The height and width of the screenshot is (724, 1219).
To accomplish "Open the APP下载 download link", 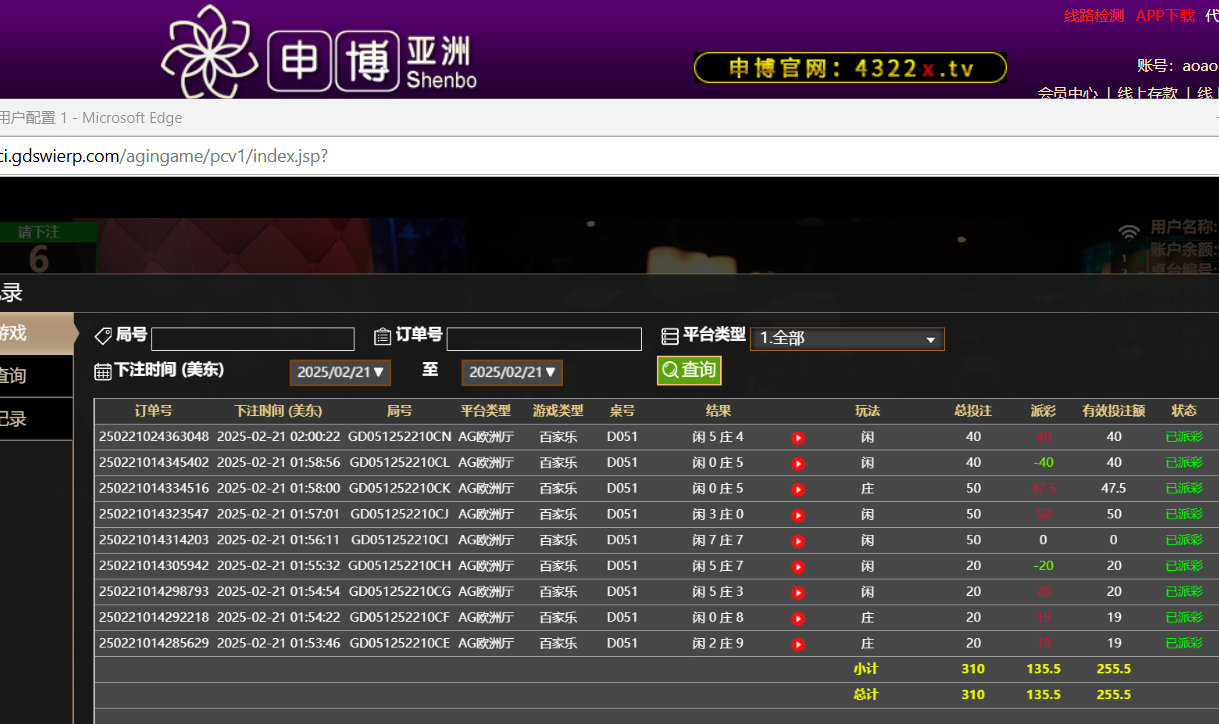I will 1165,16.
